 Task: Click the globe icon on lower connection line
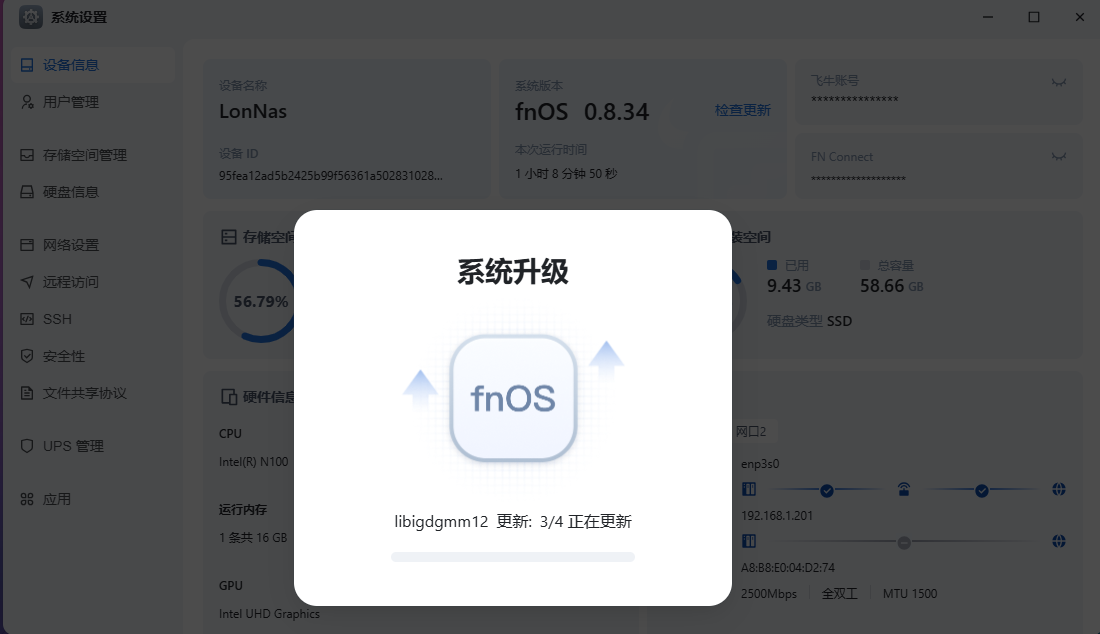click(1059, 541)
